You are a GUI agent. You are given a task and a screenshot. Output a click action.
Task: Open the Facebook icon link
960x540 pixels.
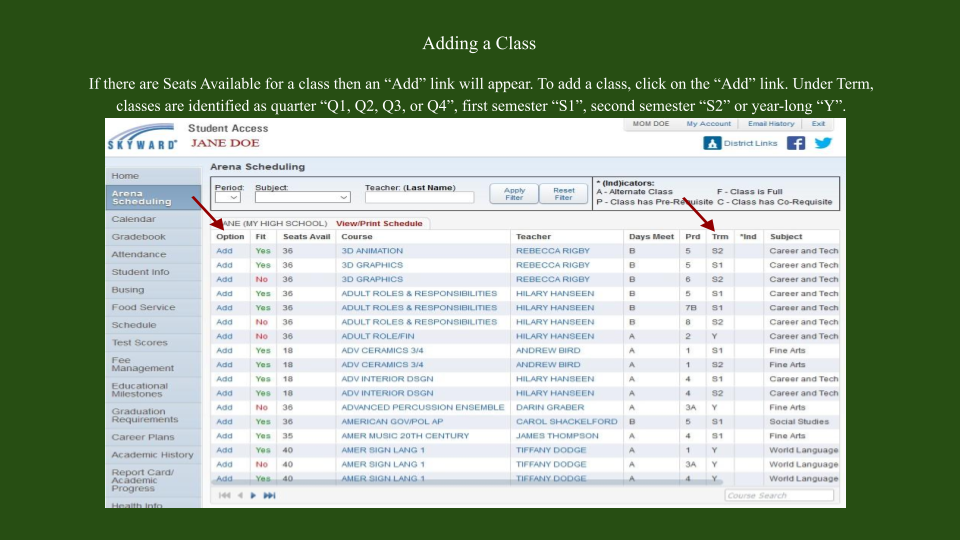796,143
